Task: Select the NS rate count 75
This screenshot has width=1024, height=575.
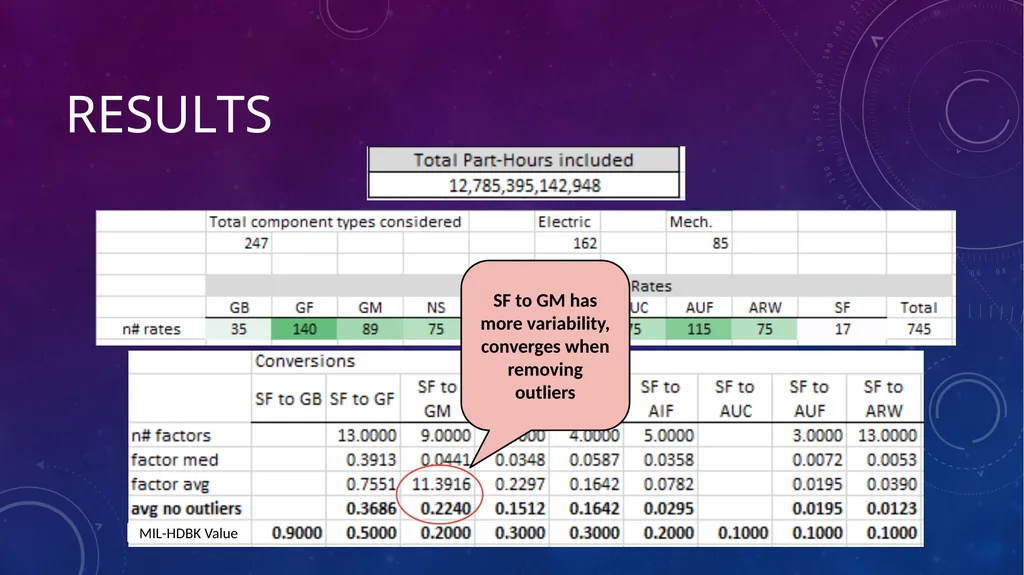Action: tap(436, 329)
